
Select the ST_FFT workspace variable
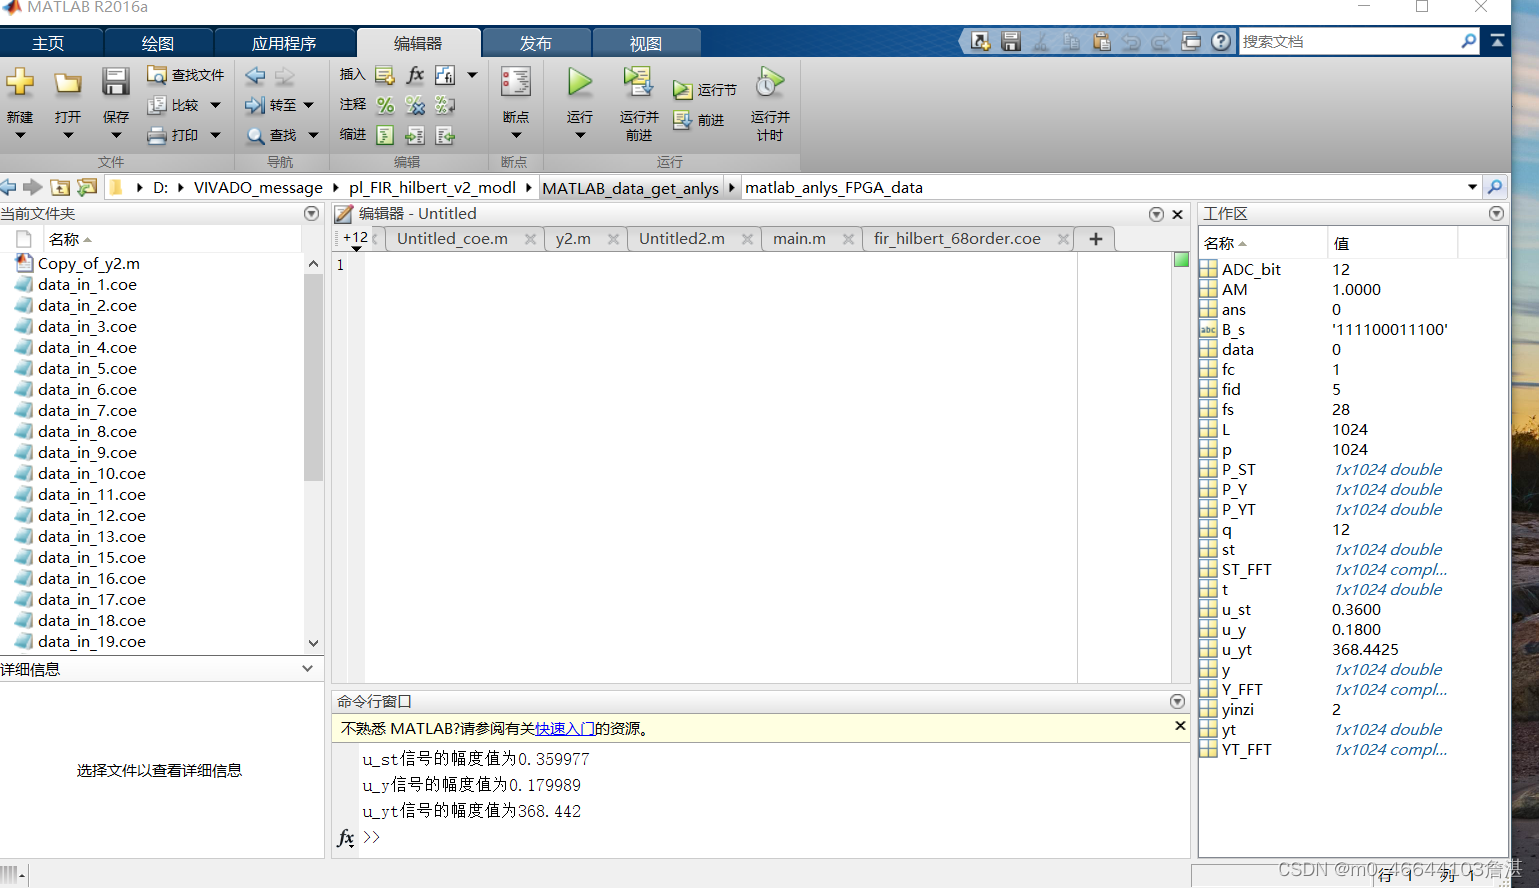(1246, 570)
